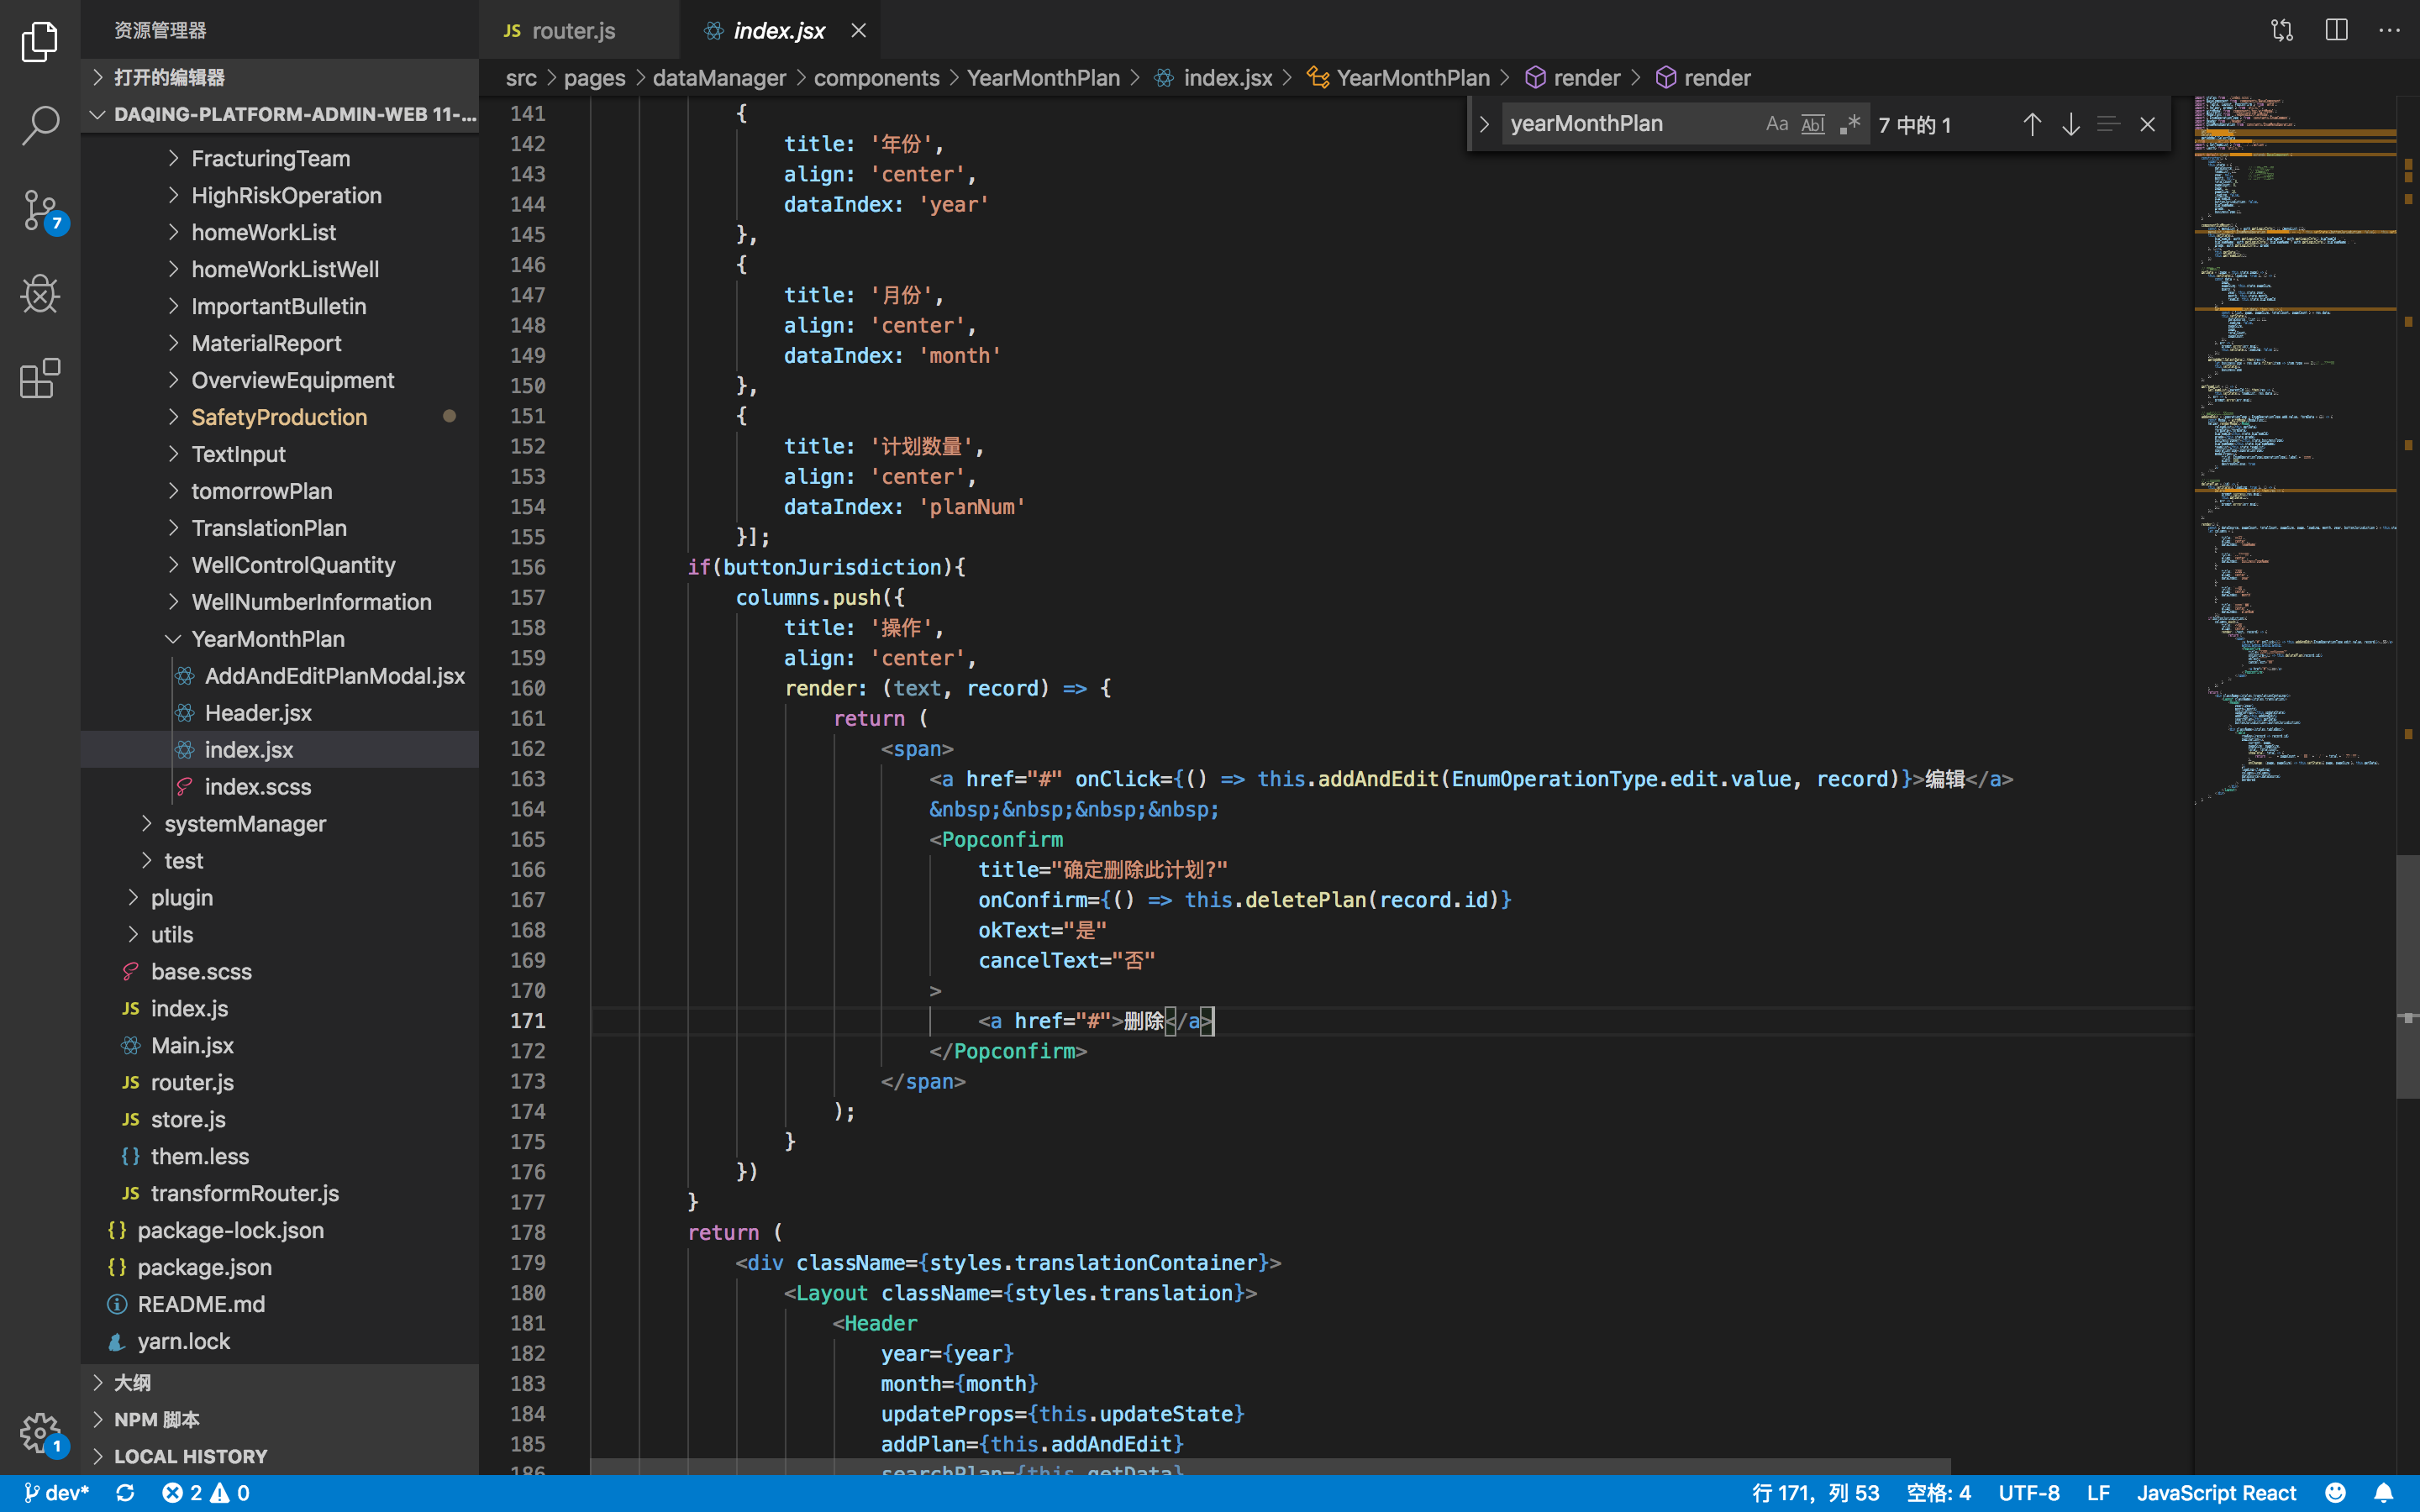Toggle Use Regular Expression in find widget

tap(1850, 124)
